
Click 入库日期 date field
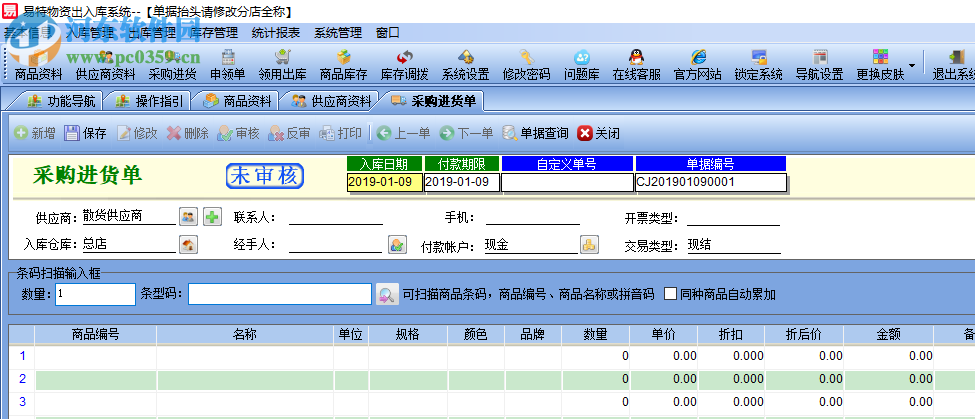coord(384,182)
